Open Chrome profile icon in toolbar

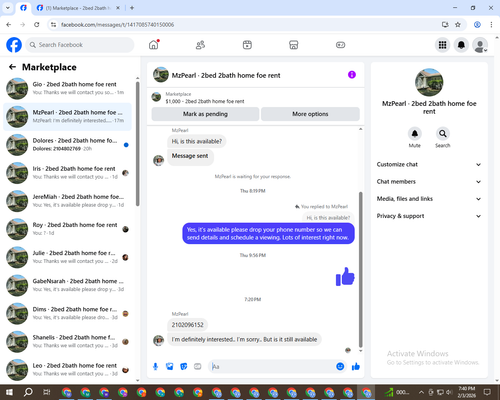477,25
